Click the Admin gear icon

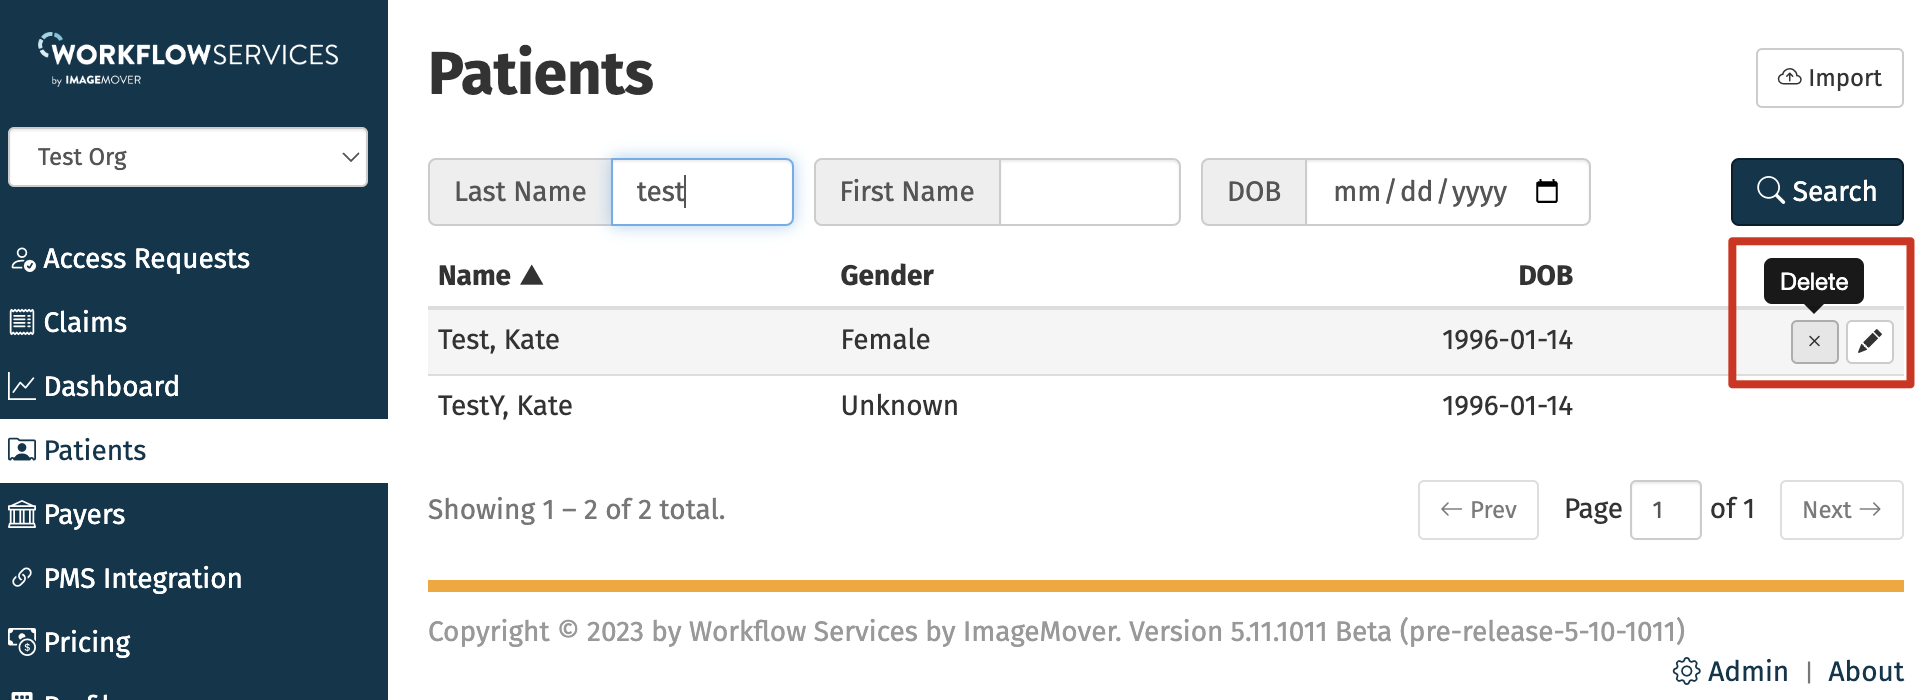[1686, 671]
